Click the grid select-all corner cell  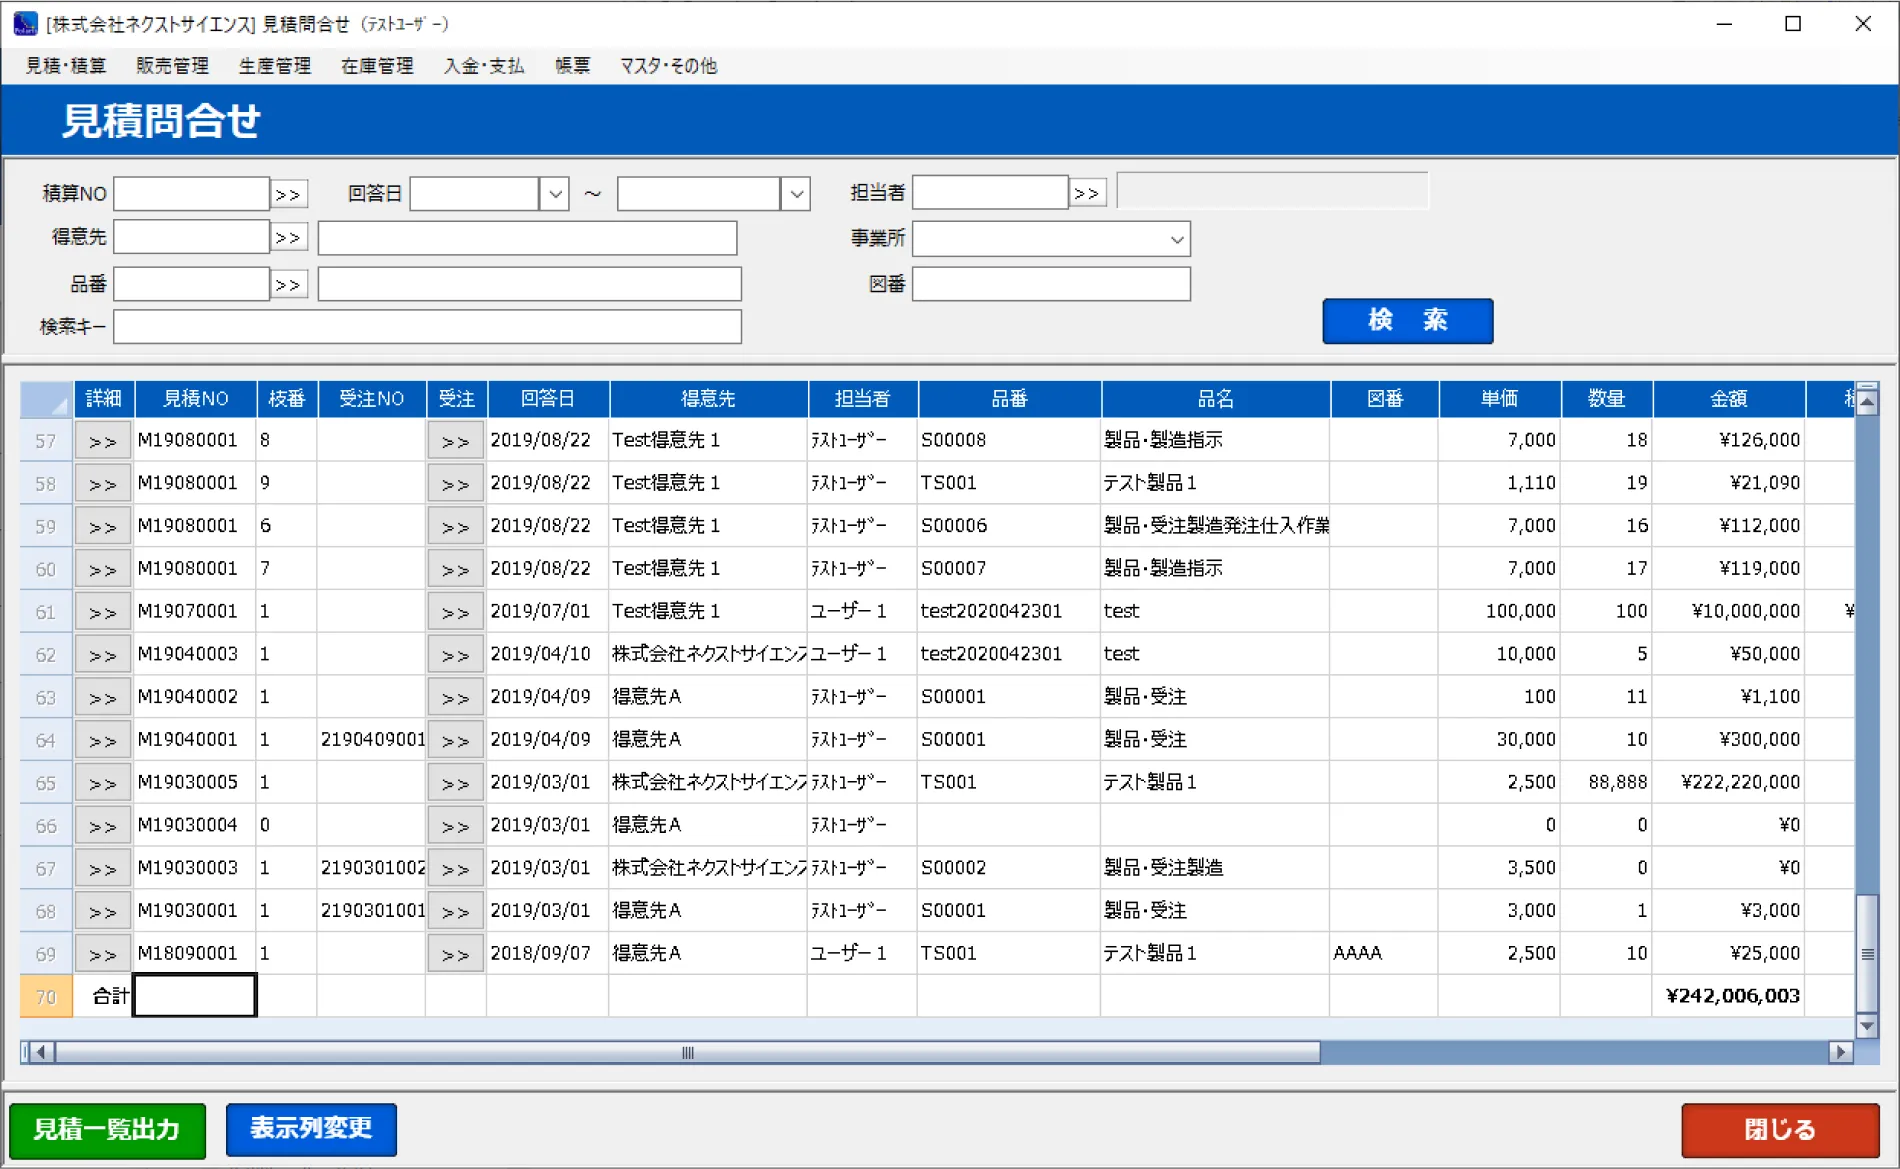click(x=46, y=399)
